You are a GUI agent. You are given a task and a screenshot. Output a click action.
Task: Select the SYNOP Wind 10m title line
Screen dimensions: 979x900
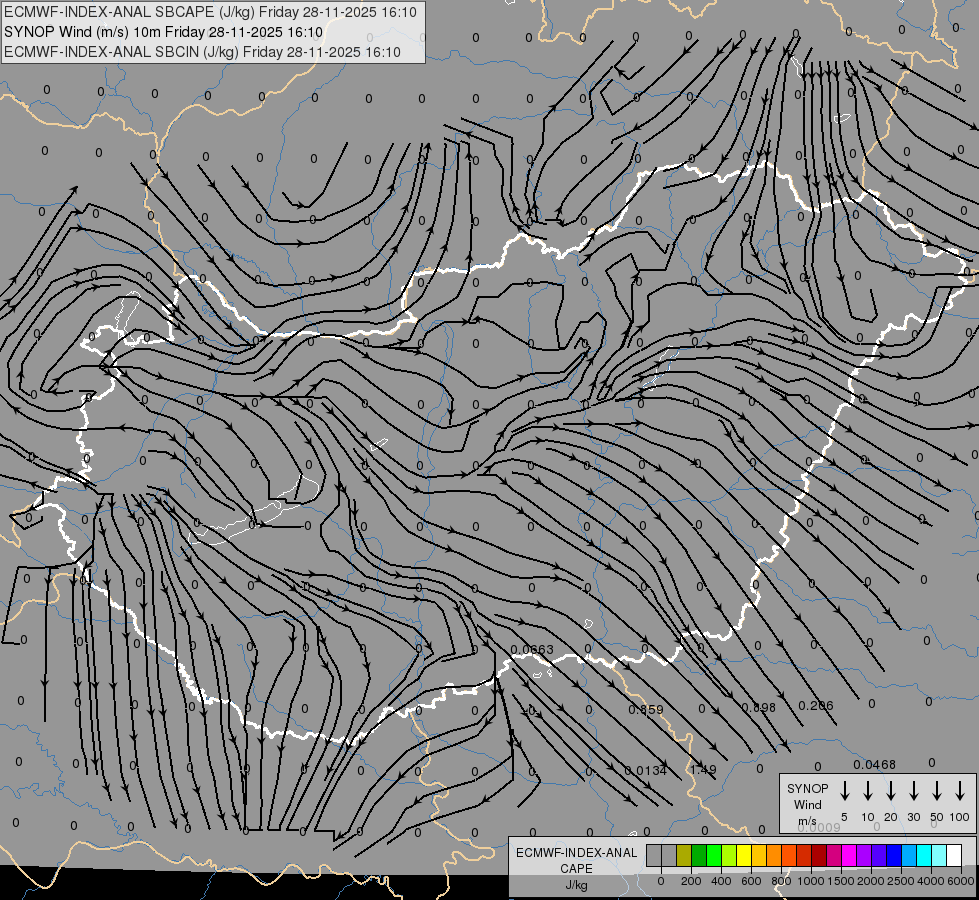[163, 32]
